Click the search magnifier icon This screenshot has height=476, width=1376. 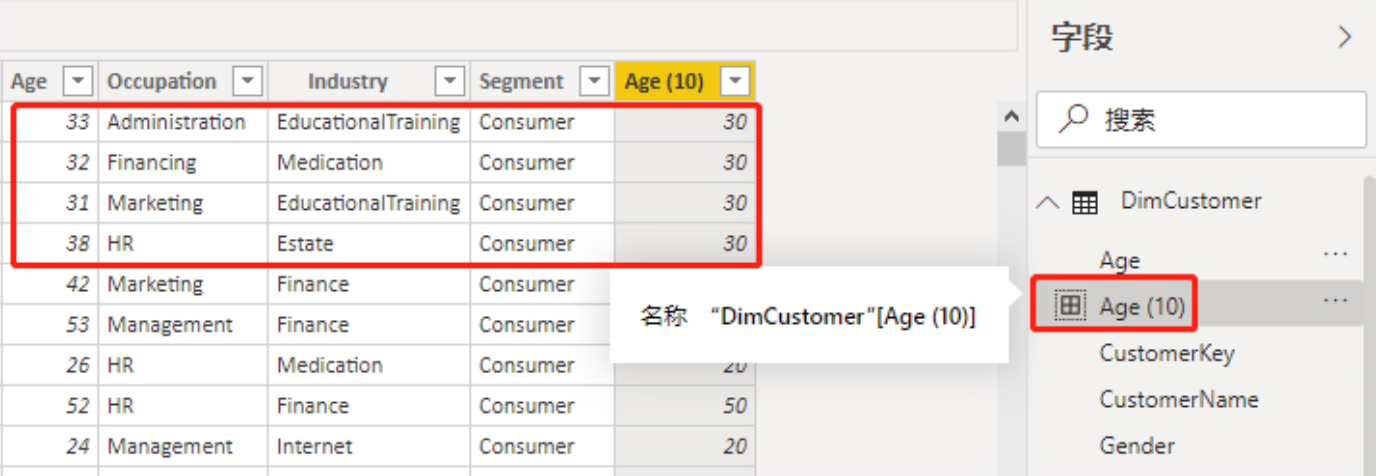[x=1073, y=120]
